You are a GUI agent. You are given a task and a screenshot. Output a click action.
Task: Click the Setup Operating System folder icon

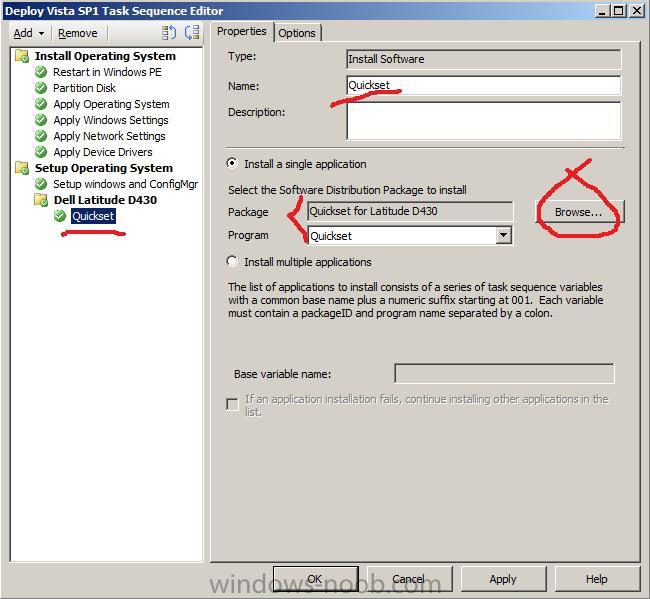[22, 168]
